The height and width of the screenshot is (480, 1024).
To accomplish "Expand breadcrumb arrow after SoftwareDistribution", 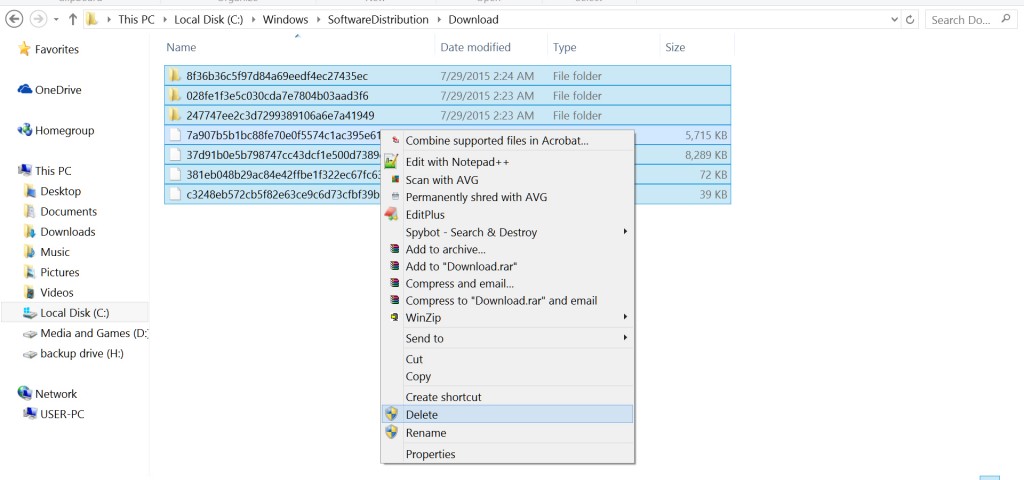I will [439, 20].
